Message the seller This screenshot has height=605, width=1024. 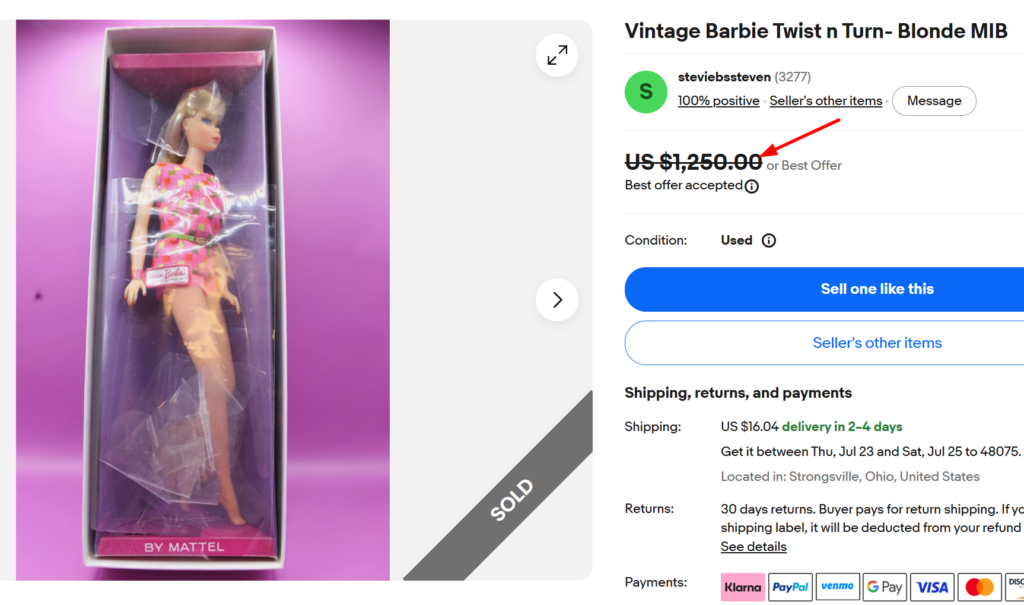coord(934,101)
